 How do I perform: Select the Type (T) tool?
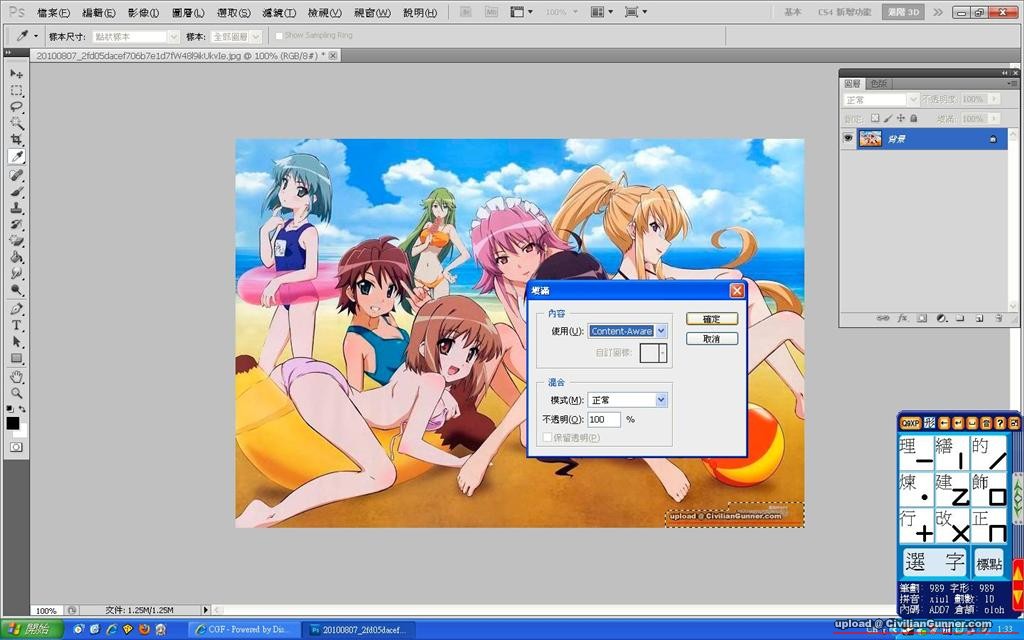(x=17, y=326)
